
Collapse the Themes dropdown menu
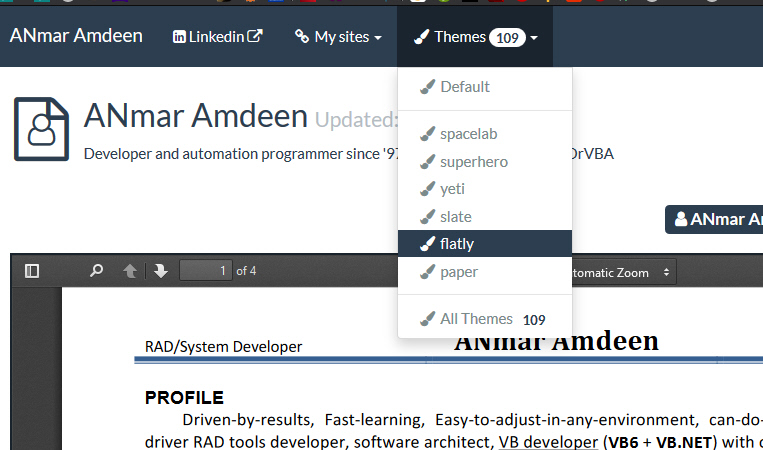click(475, 37)
